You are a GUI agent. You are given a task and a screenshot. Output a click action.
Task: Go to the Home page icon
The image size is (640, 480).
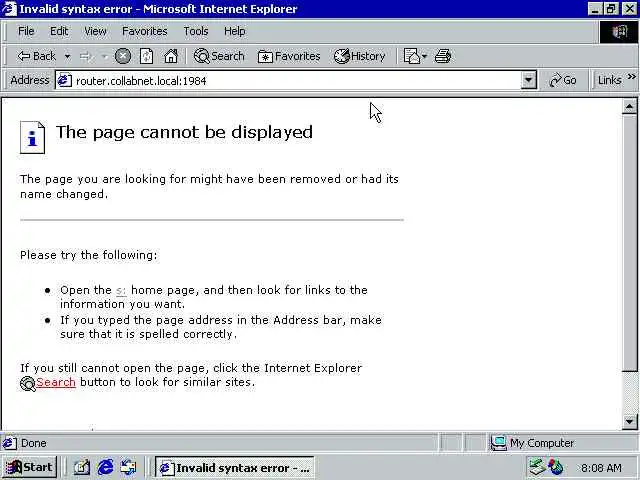(x=171, y=56)
